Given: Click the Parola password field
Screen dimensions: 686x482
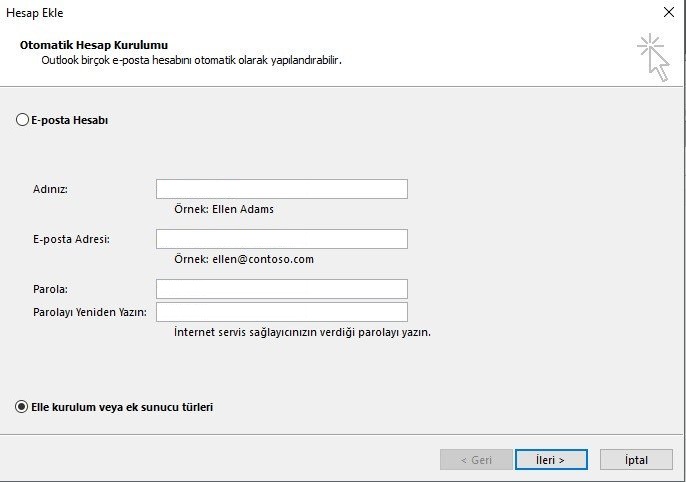Looking at the screenshot, I should point(282,289).
